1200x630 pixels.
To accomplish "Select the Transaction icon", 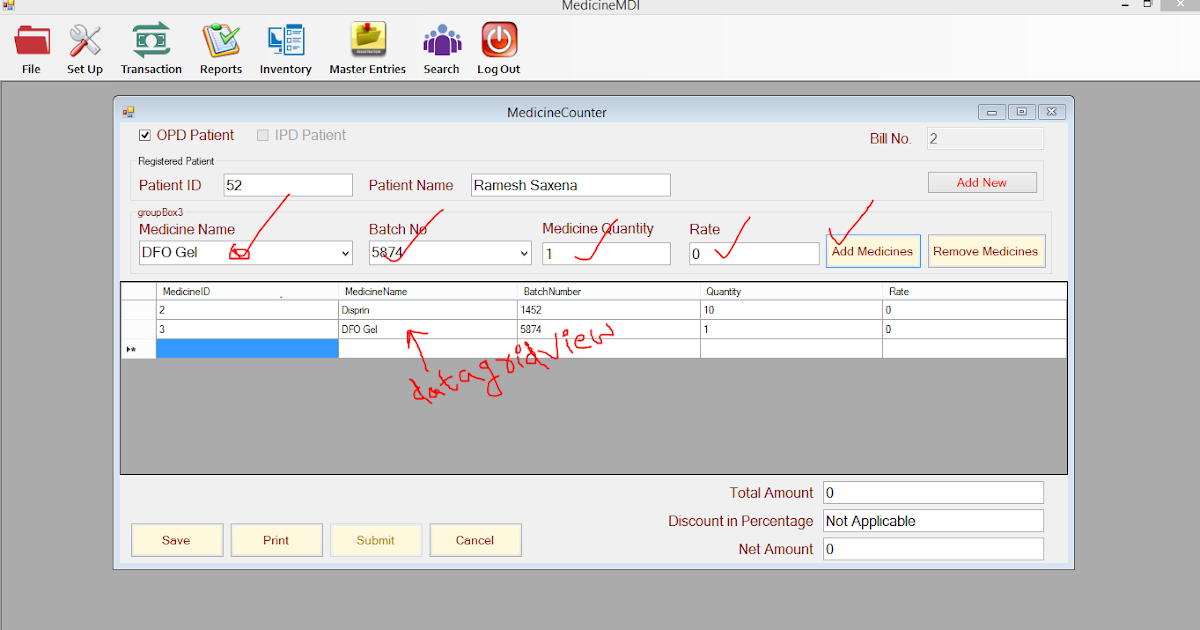I will 151,46.
